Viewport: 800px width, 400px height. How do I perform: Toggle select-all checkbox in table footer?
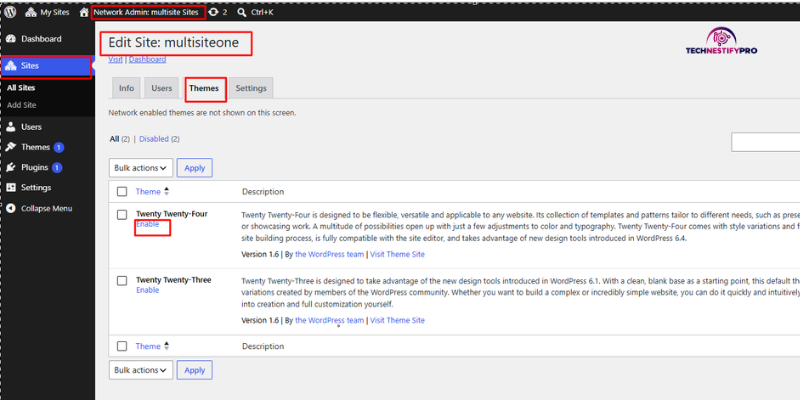coord(122,346)
